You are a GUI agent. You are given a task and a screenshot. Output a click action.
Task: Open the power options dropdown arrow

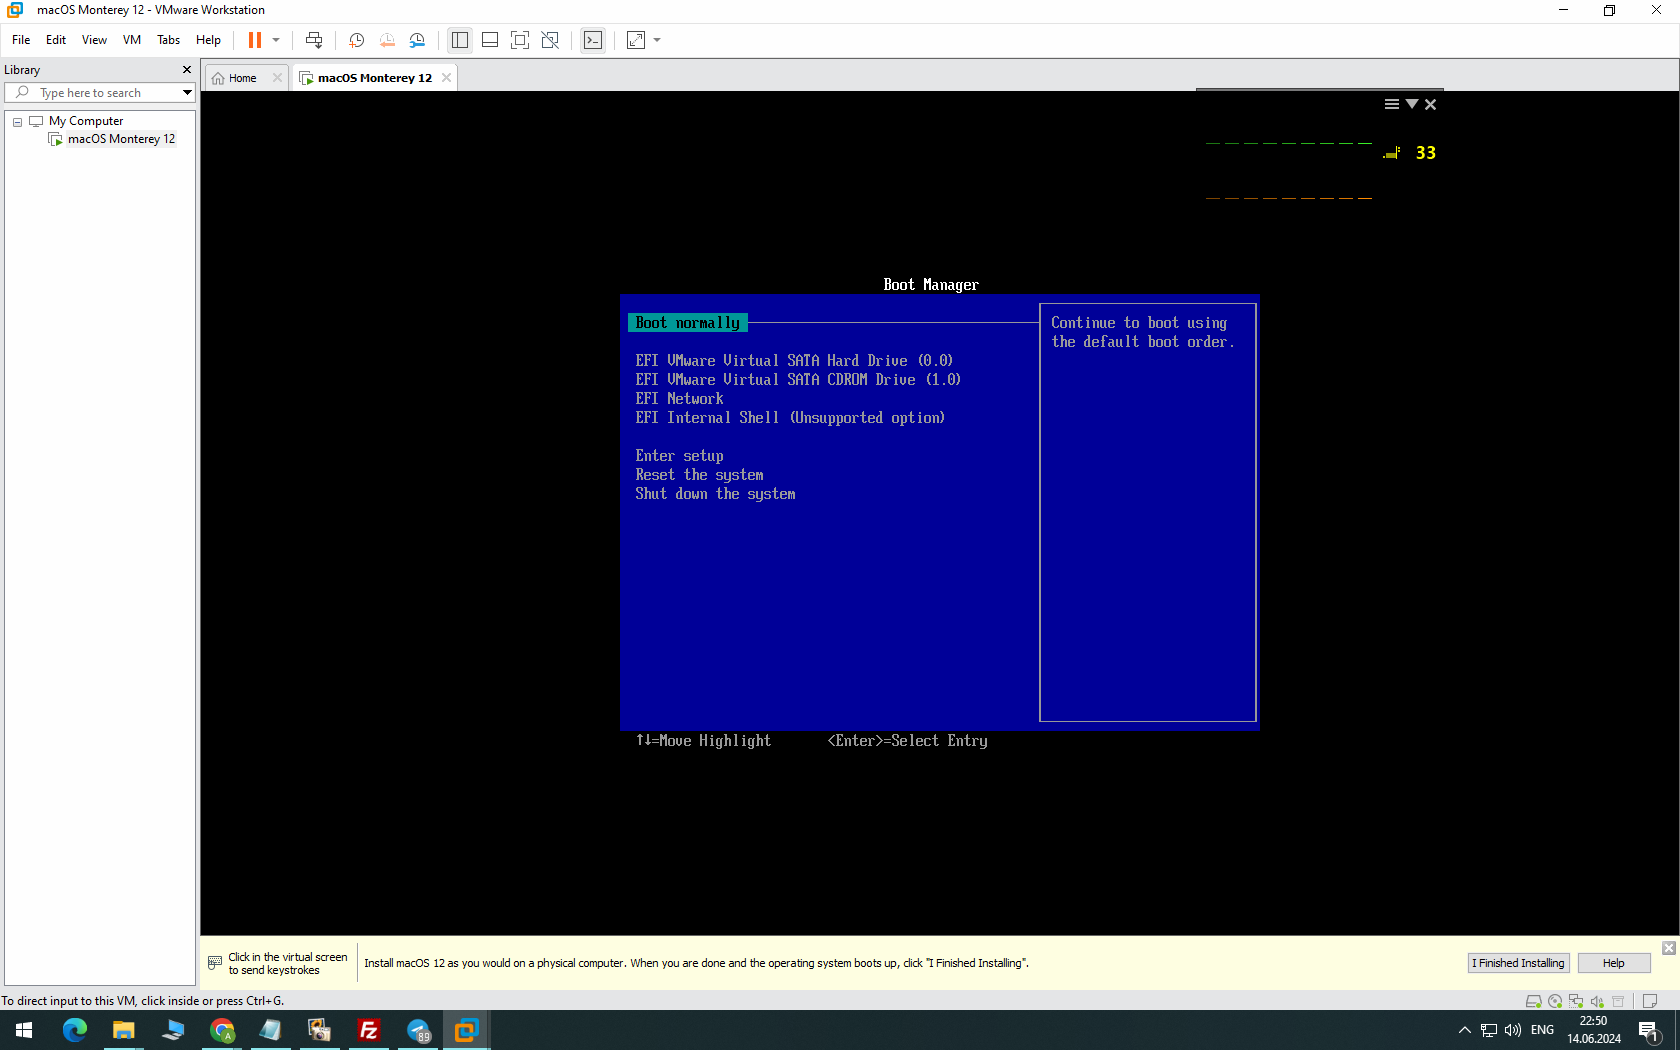coord(276,40)
